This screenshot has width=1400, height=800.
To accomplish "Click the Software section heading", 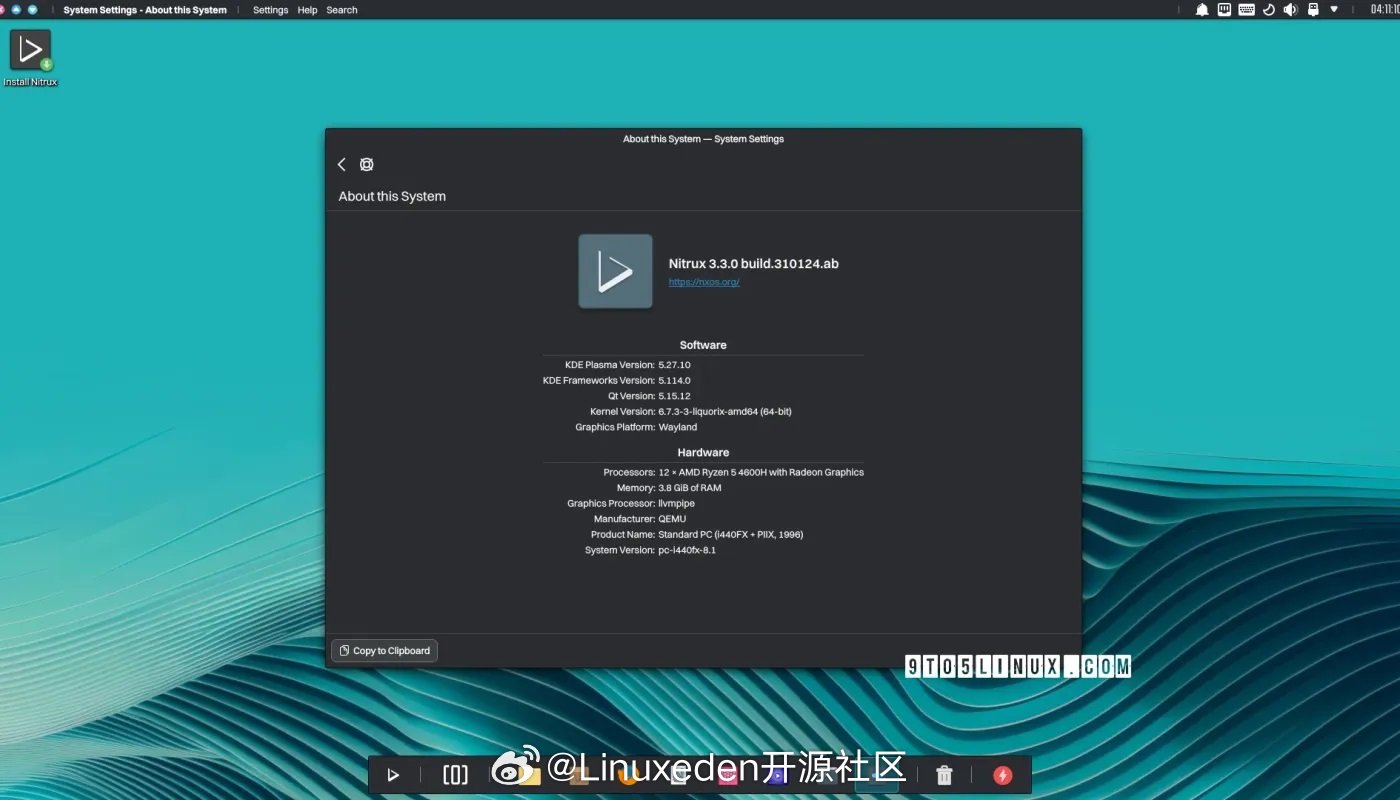I will click(703, 345).
